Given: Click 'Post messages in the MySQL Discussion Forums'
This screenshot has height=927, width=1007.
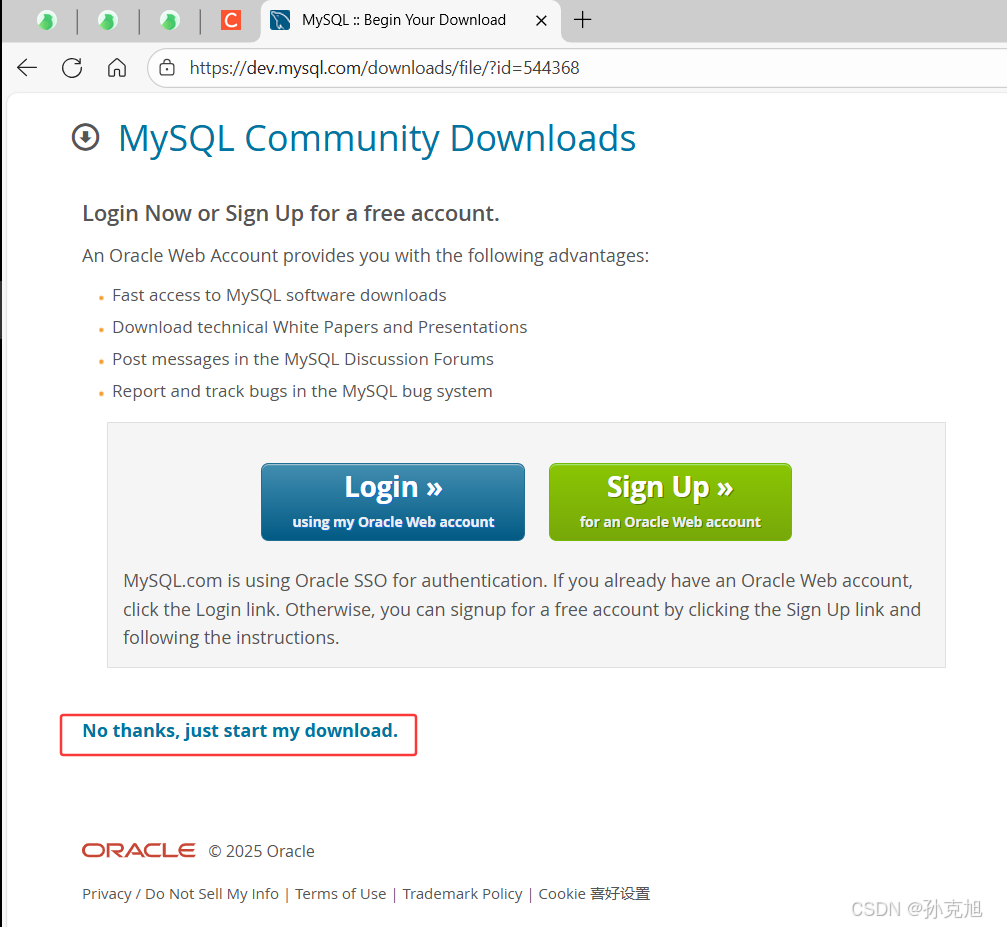Looking at the screenshot, I should (303, 359).
